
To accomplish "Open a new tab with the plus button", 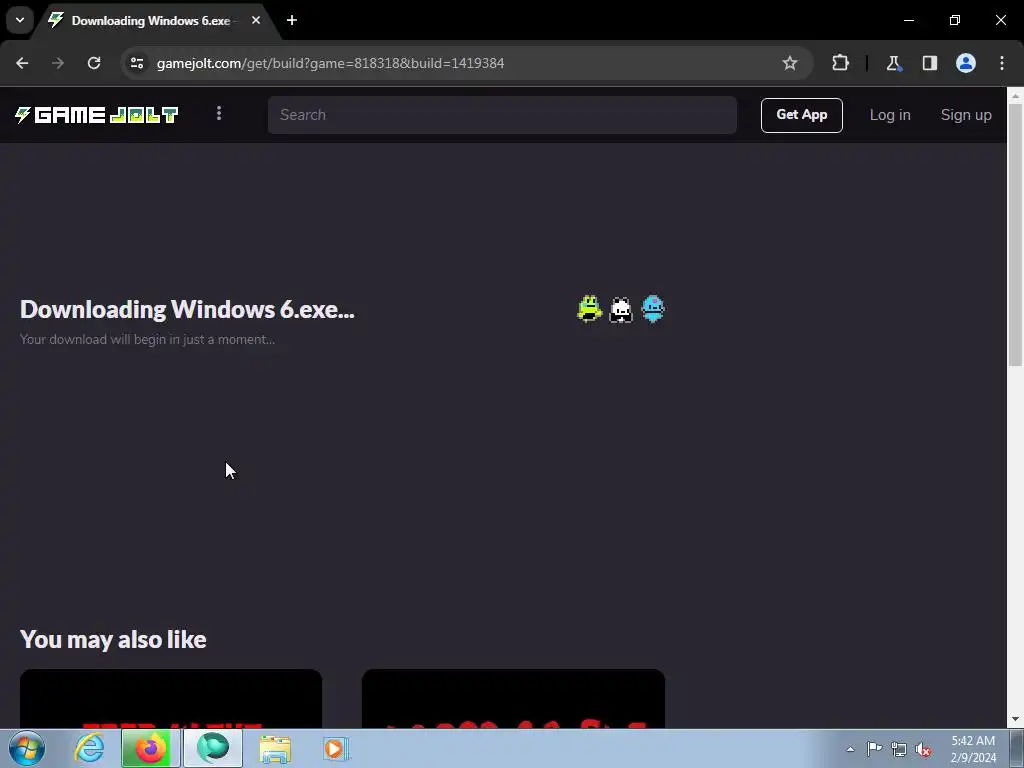I will tap(292, 21).
